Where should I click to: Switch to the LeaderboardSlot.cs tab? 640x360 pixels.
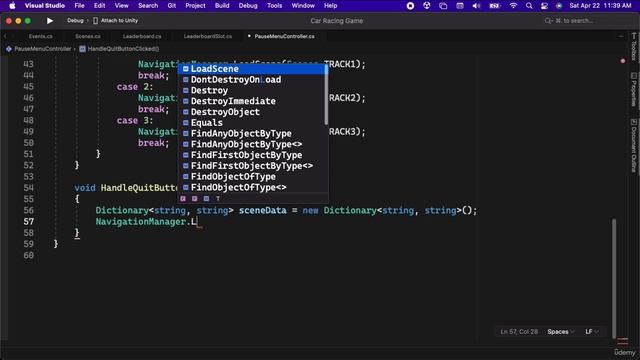click(x=208, y=36)
